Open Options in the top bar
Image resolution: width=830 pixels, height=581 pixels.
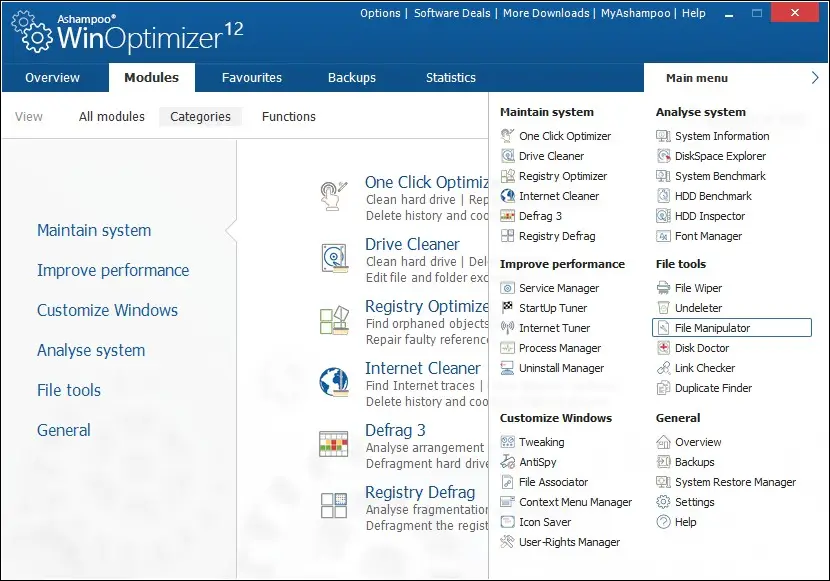click(x=380, y=13)
